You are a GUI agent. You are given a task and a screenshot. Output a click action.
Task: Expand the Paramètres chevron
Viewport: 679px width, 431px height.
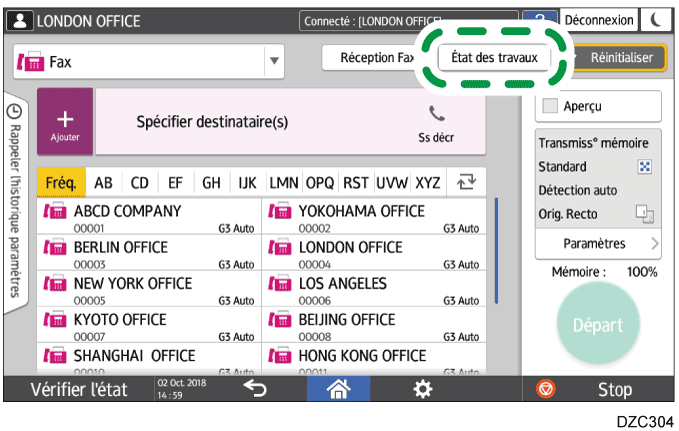click(x=654, y=243)
